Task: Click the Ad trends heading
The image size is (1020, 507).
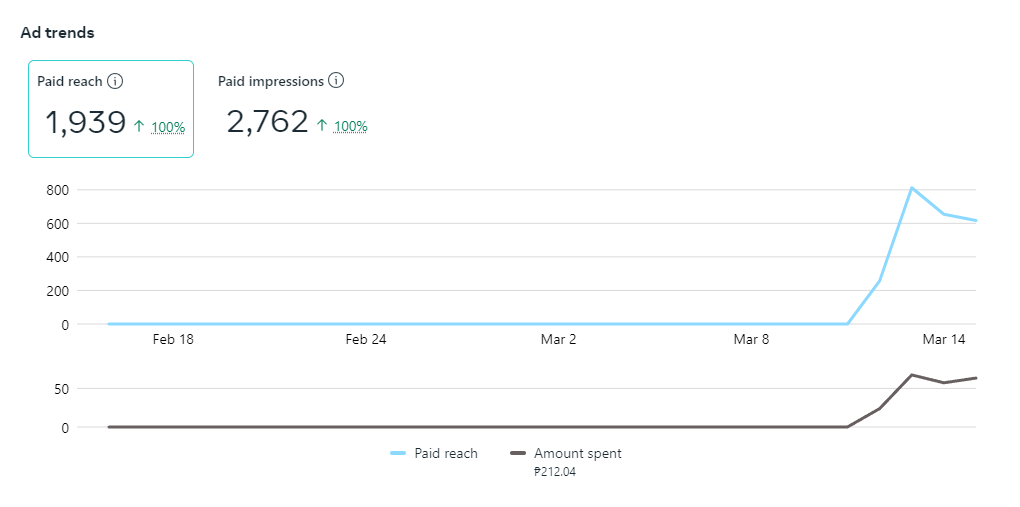Action: coord(57,33)
